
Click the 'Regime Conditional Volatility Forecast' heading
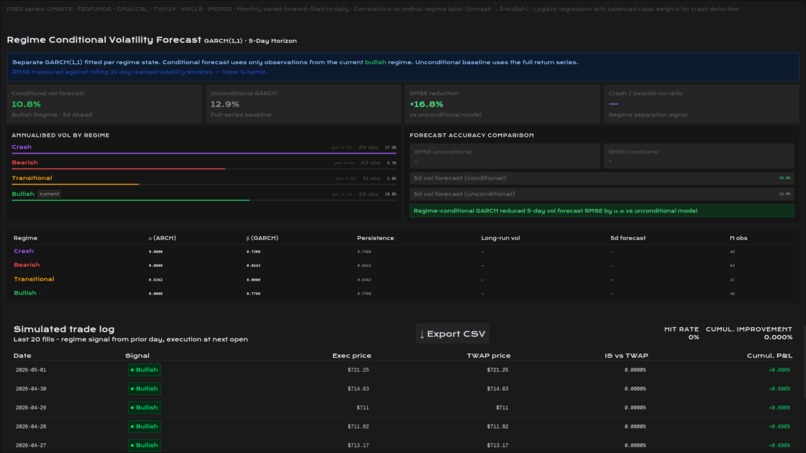coord(104,40)
